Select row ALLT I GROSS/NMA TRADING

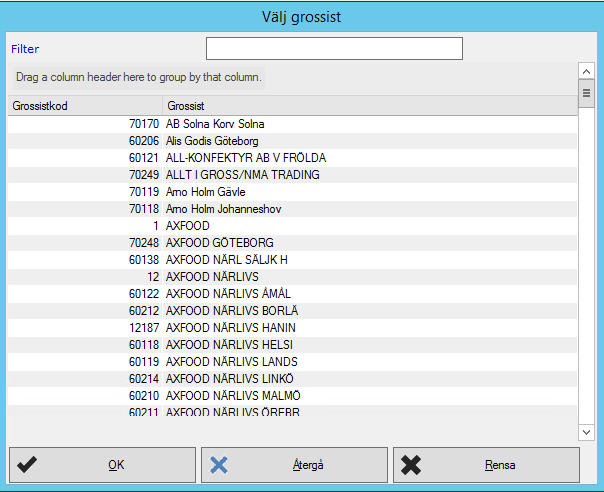tap(292, 175)
